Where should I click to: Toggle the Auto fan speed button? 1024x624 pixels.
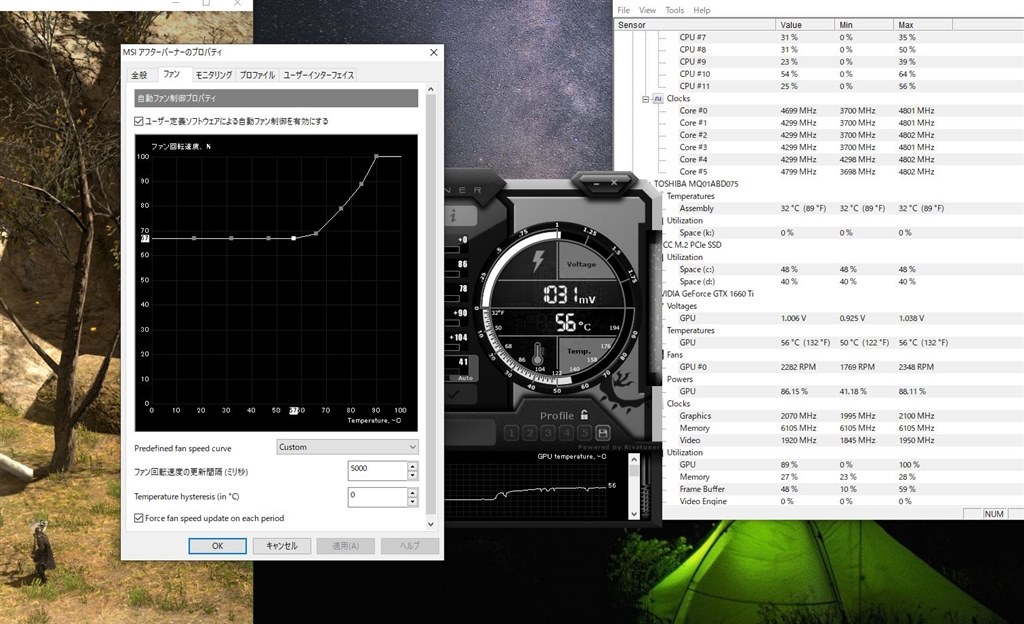point(465,378)
